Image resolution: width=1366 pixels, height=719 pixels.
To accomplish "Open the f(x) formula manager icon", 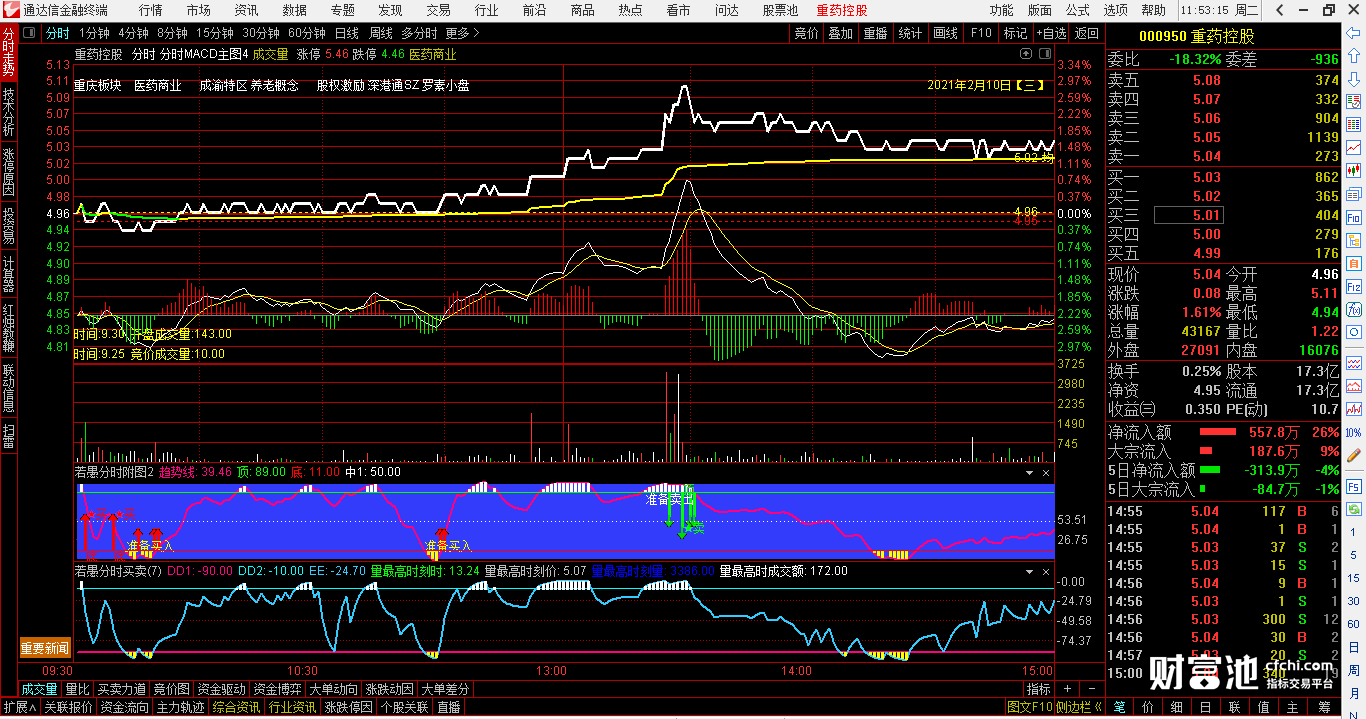I will pyautogui.click(x=1354, y=309).
